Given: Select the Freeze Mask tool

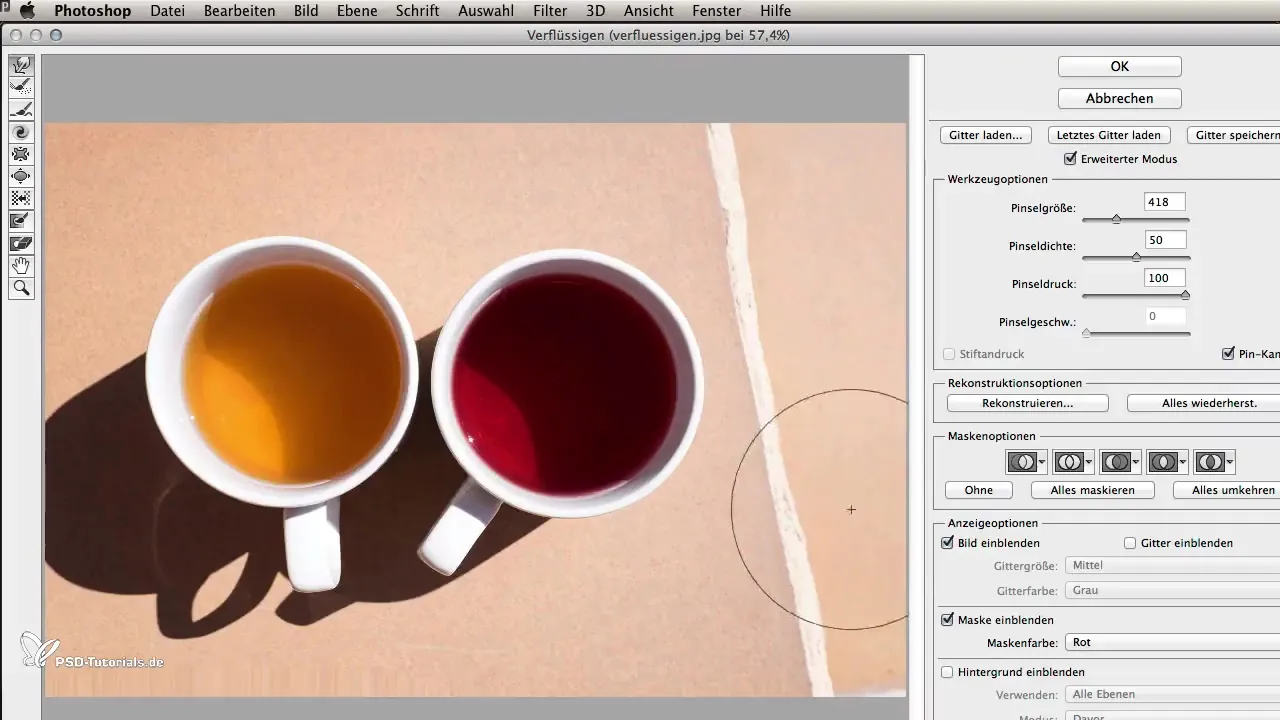Looking at the screenshot, I should [21, 221].
